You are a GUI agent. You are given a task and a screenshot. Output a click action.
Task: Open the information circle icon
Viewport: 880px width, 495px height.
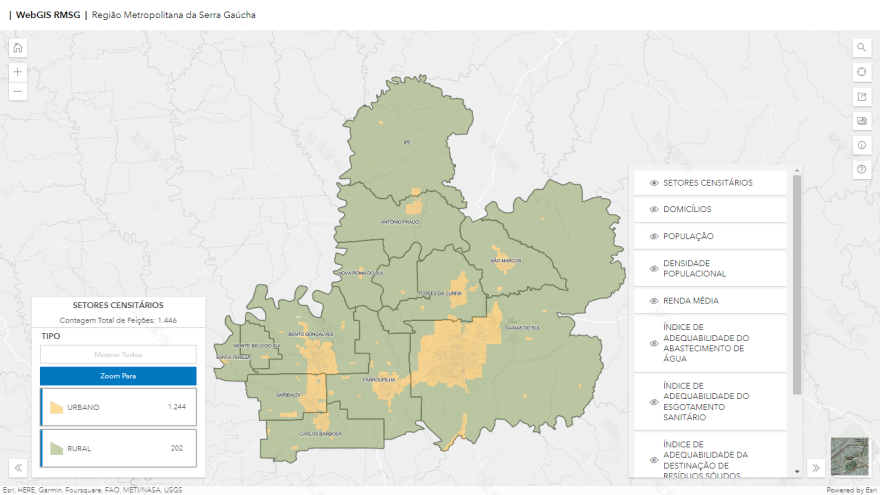pyautogui.click(x=862, y=145)
